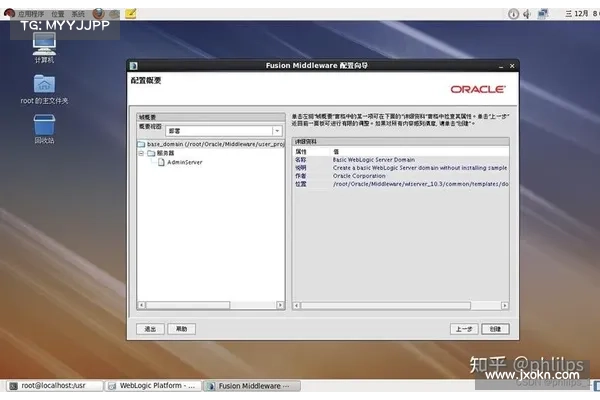Minimize the Fusion Middleware wizard window
This screenshot has width=600, height=400.
click(501, 66)
